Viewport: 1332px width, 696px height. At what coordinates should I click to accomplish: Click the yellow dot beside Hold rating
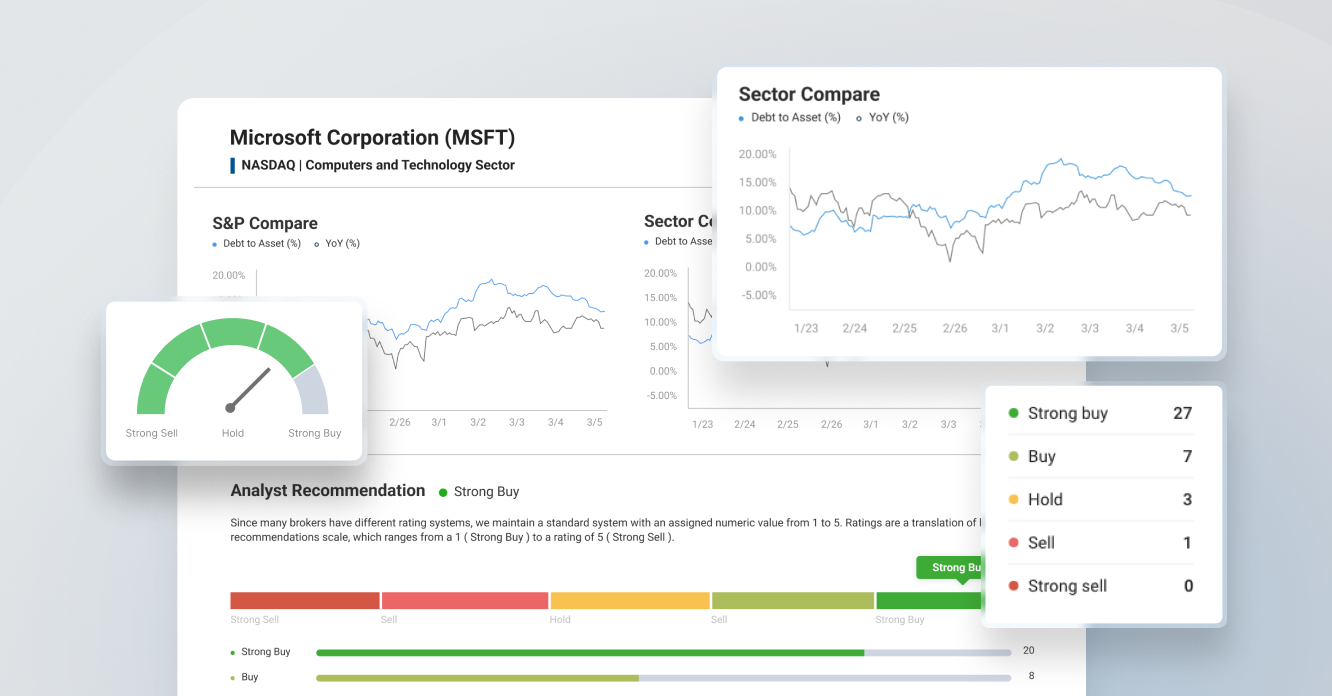coord(1016,499)
